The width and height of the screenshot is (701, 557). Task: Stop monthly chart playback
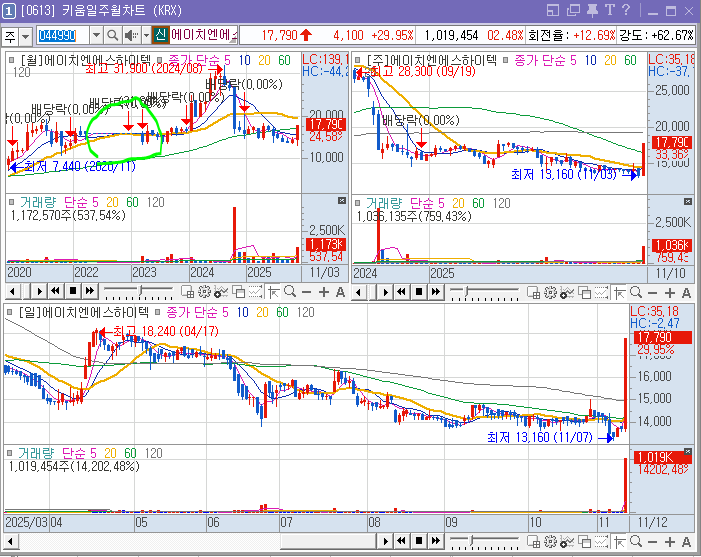(73, 291)
